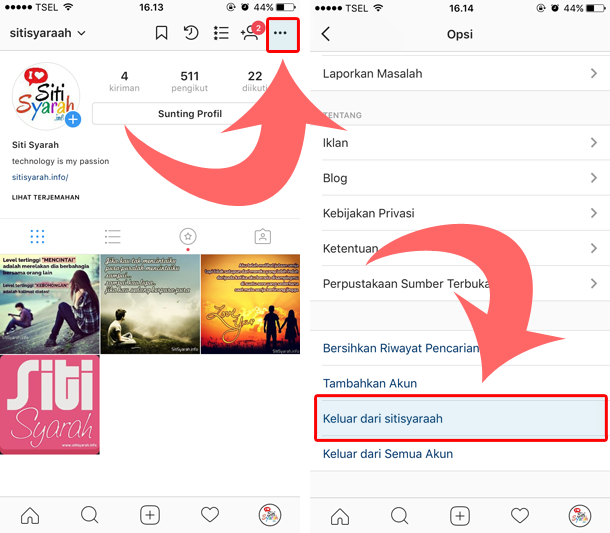Switch to the star favorites tab

(x=188, y=237)
